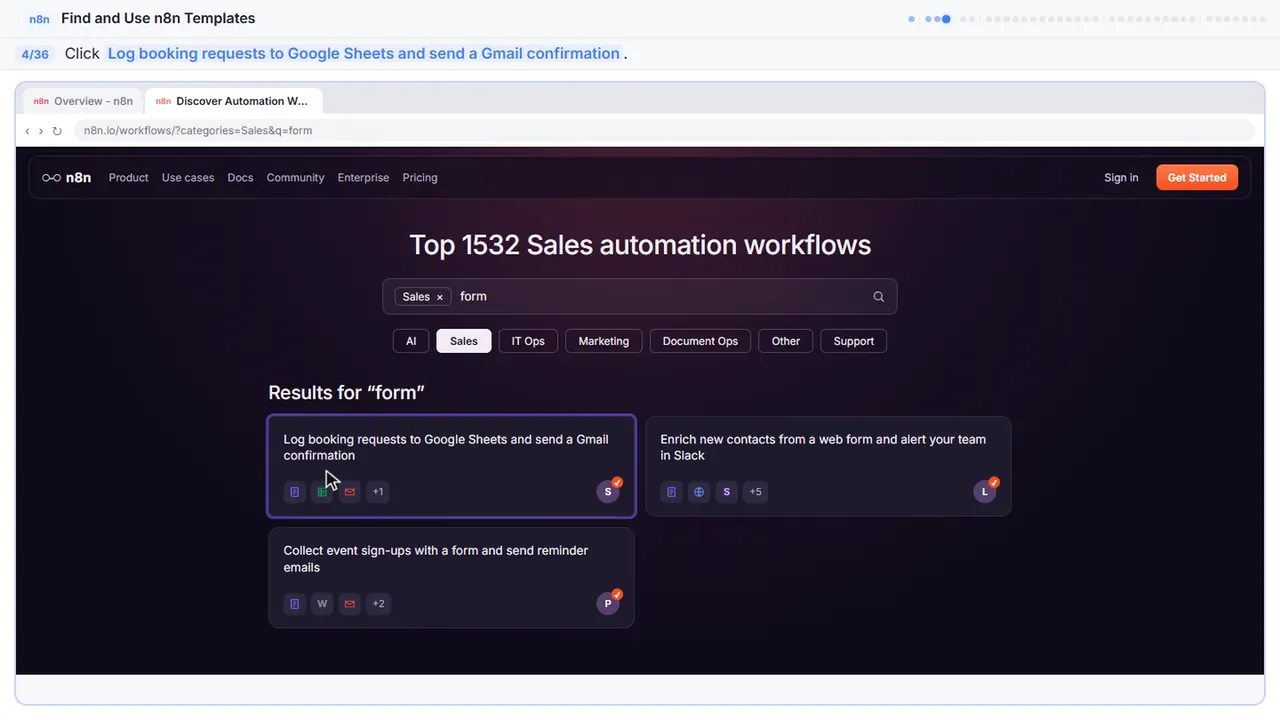Click +1 badge on Log booking card
This screenshot has width=1280, height=720.
(377, 492)
